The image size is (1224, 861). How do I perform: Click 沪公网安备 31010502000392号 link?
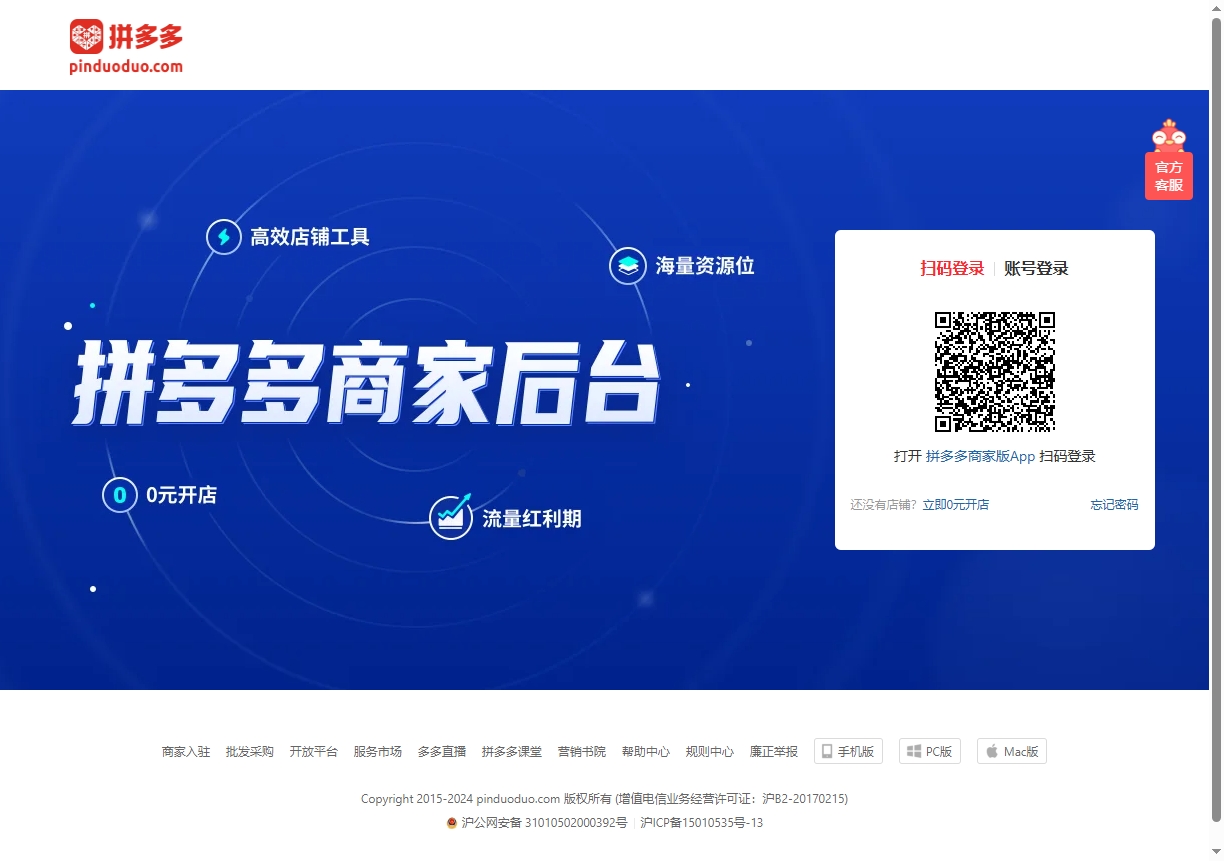[x=544, y=823]
